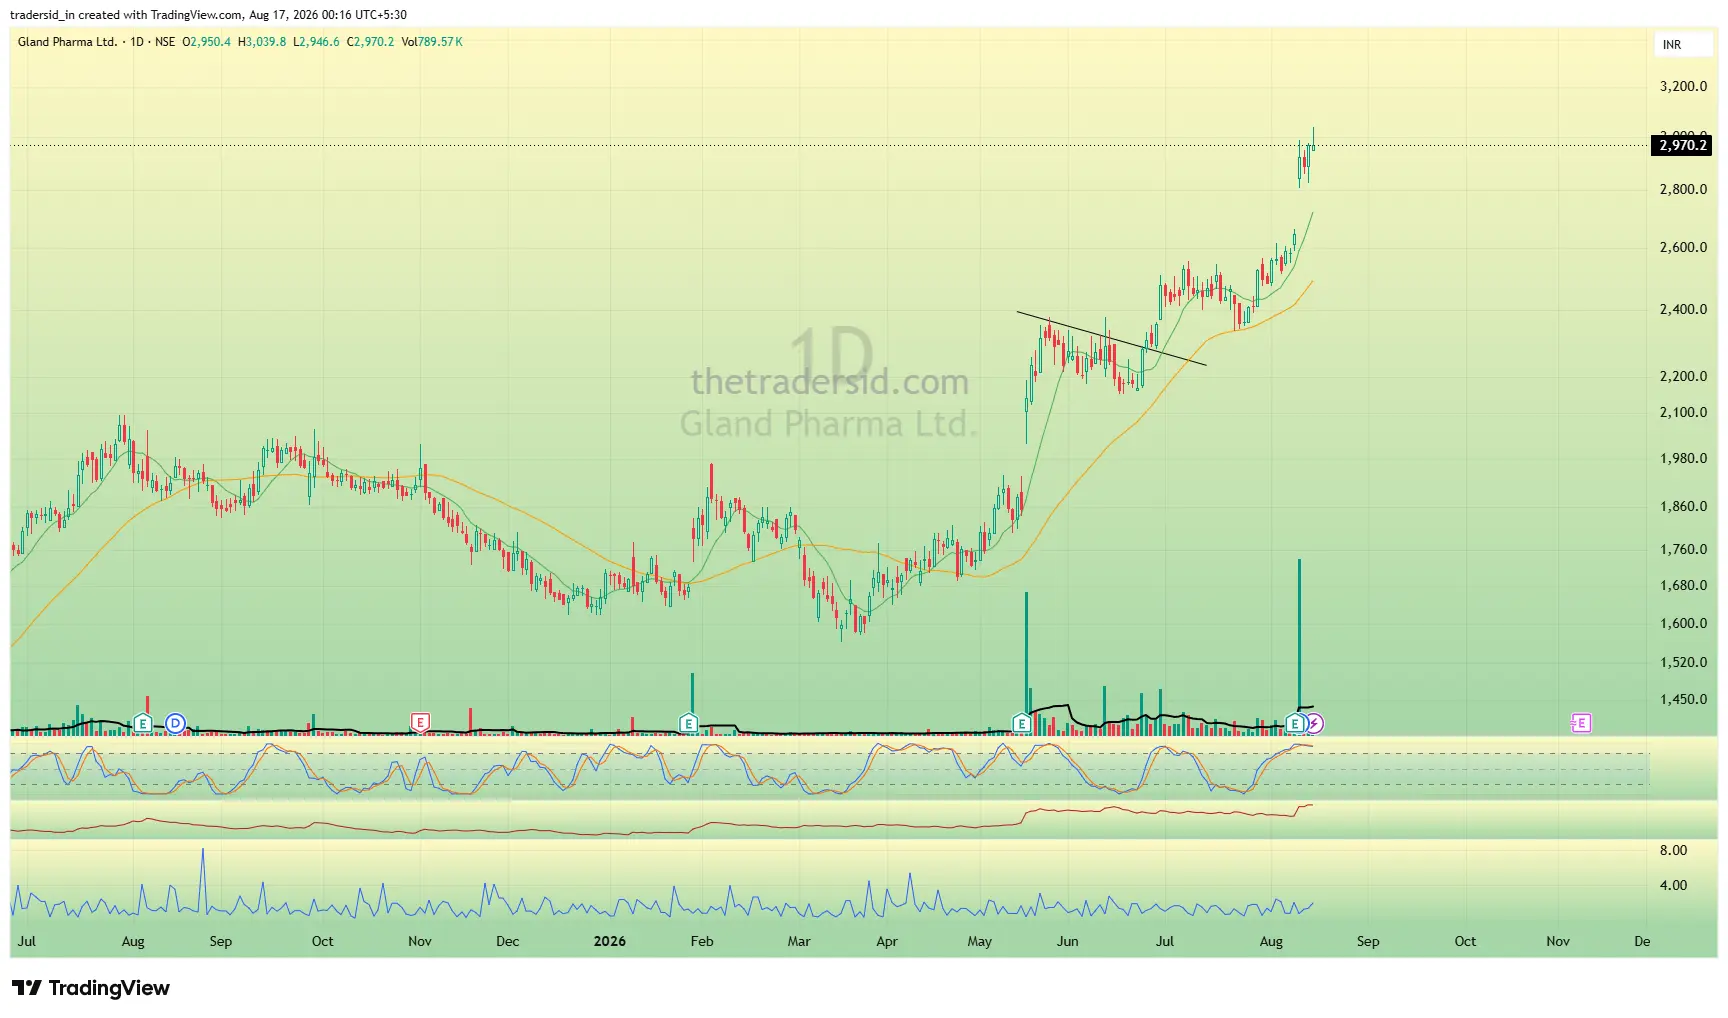The height and width of the screenshot is (1018, 1728).
Task: Click the 1,680.0 price scale label
Action: click(1683, 585)
